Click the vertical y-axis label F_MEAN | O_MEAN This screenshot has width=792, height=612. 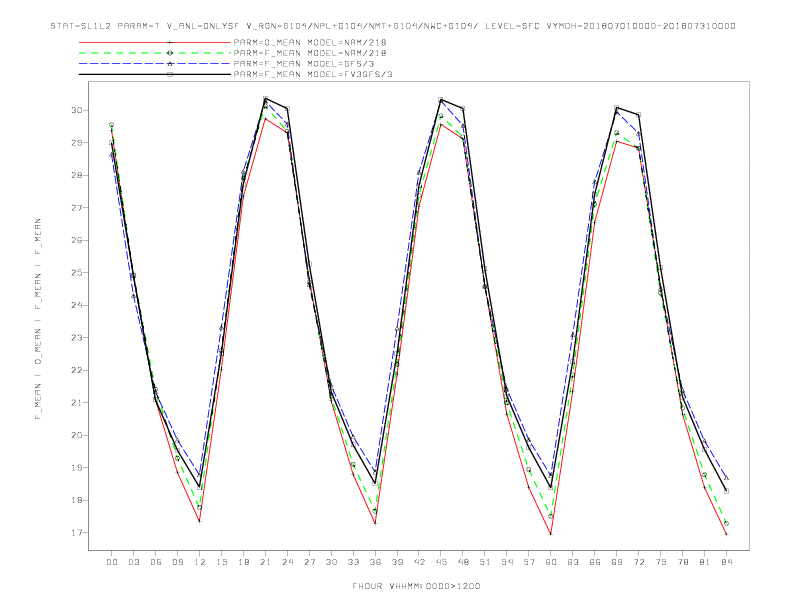coord(38,319)
